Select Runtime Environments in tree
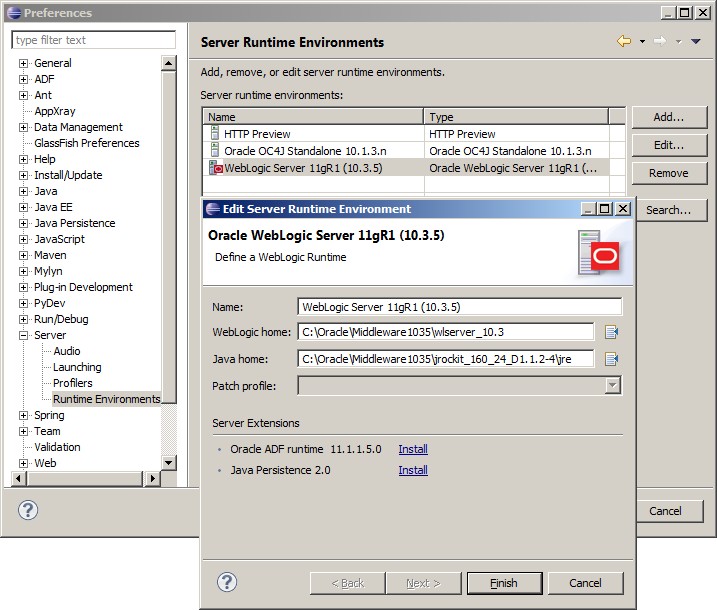 [106, 399]
